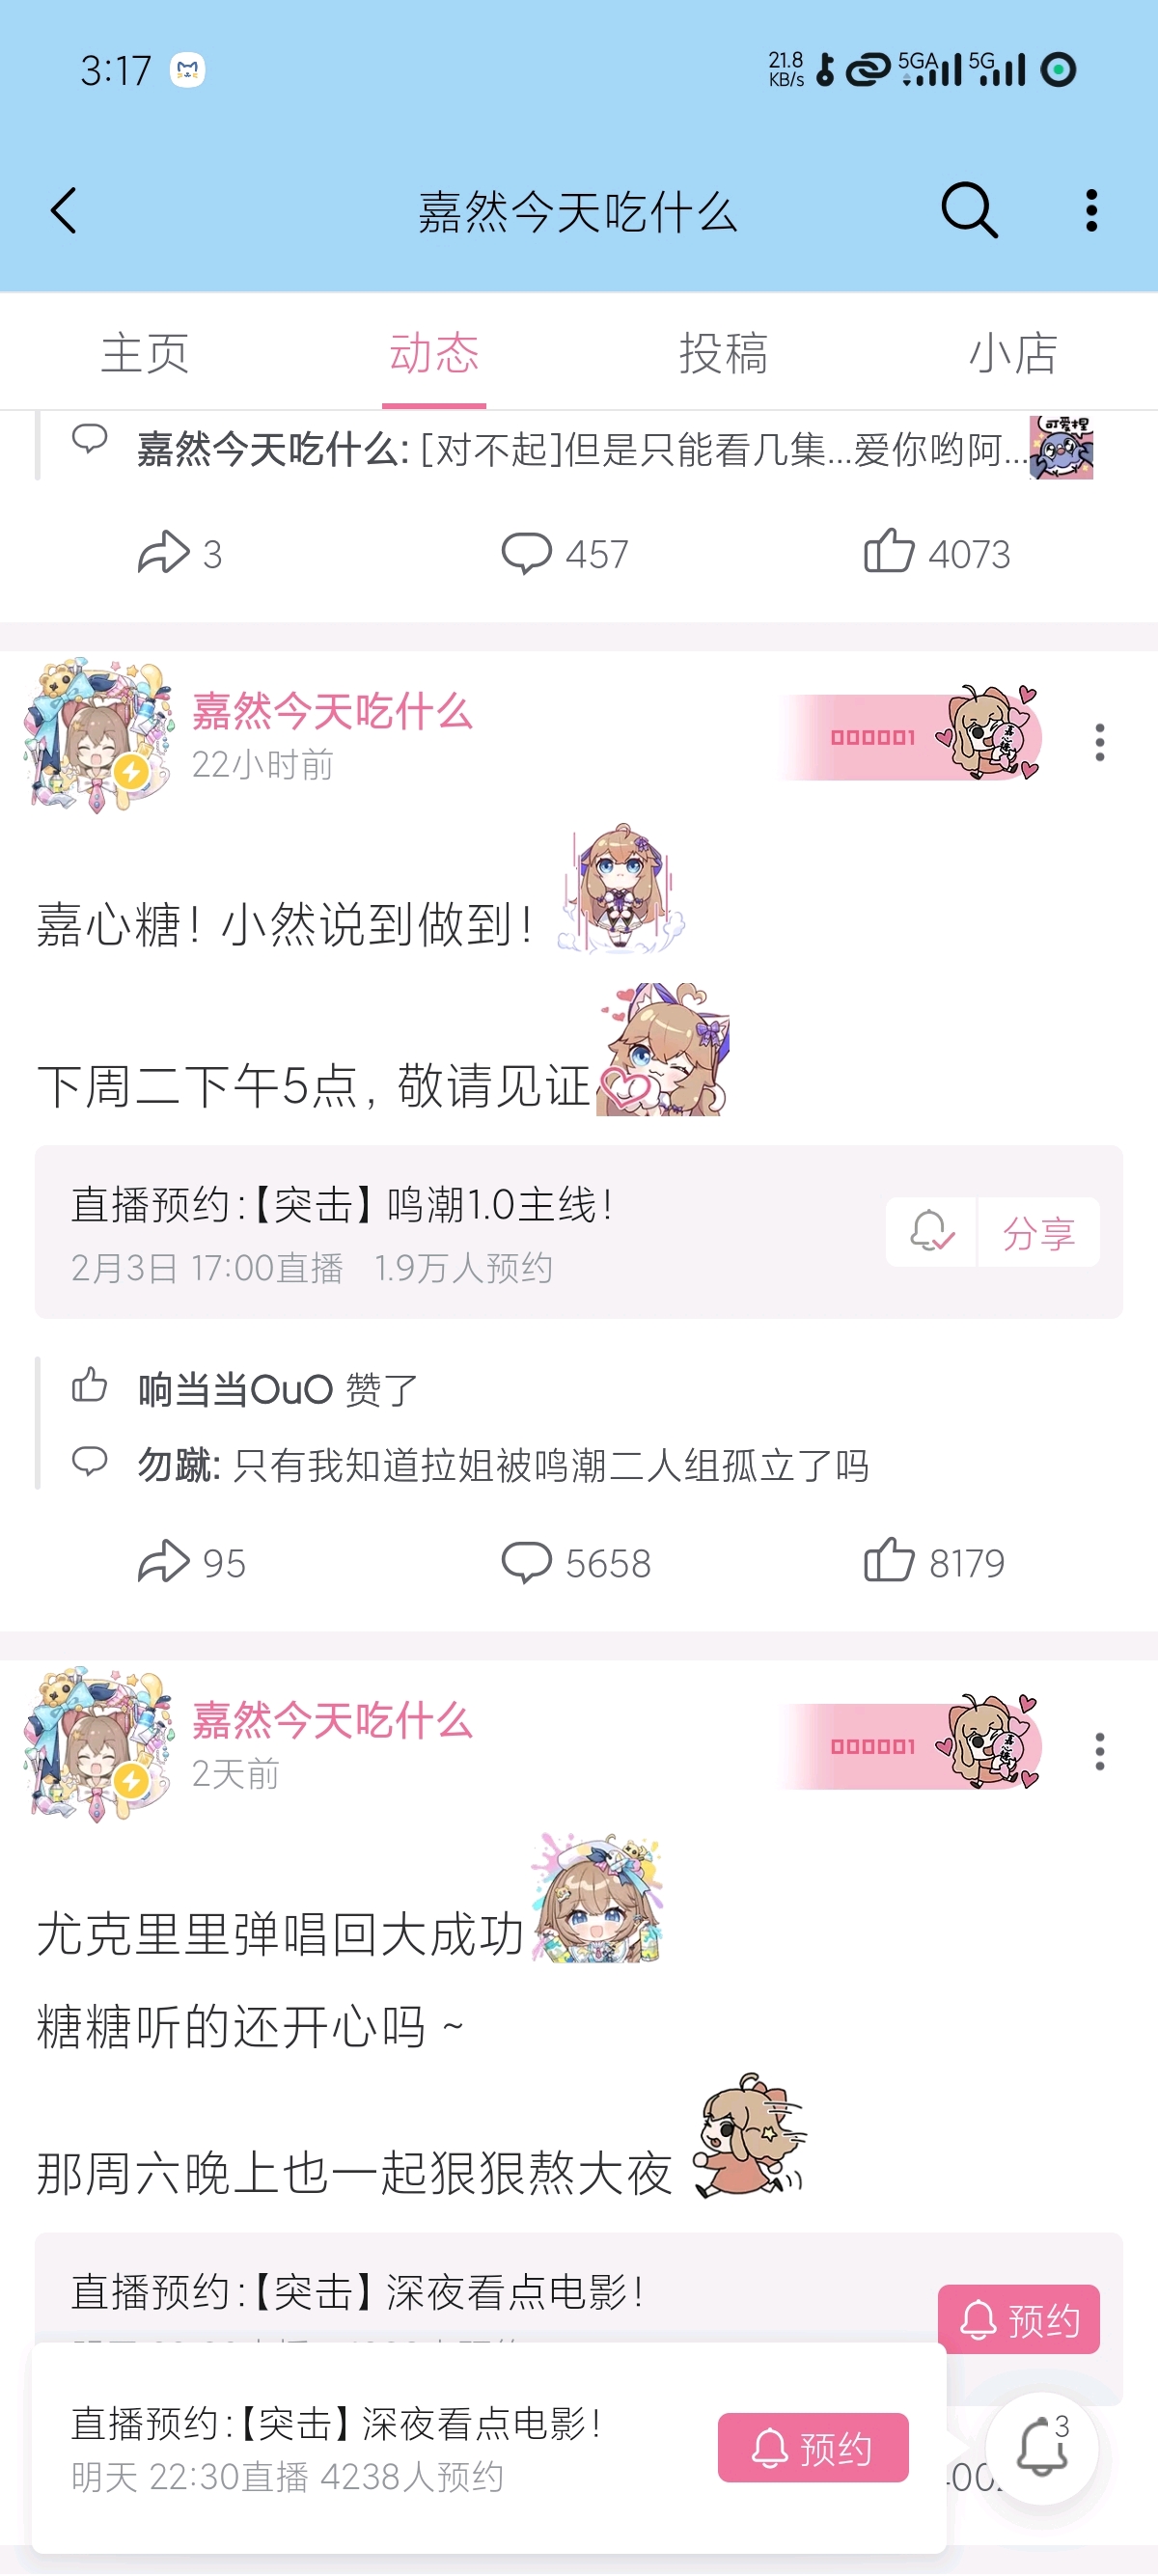Open comments showing 457 count
The height and width of the screenshot is (2576, 1158).
[x=565, y=553]
